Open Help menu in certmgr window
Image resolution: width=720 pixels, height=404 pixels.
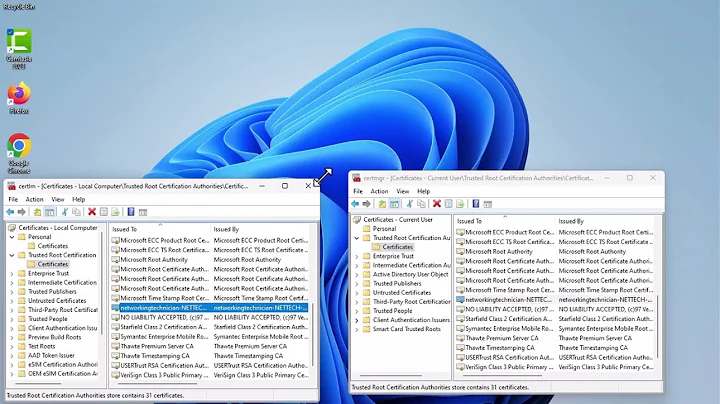point(423,191)
